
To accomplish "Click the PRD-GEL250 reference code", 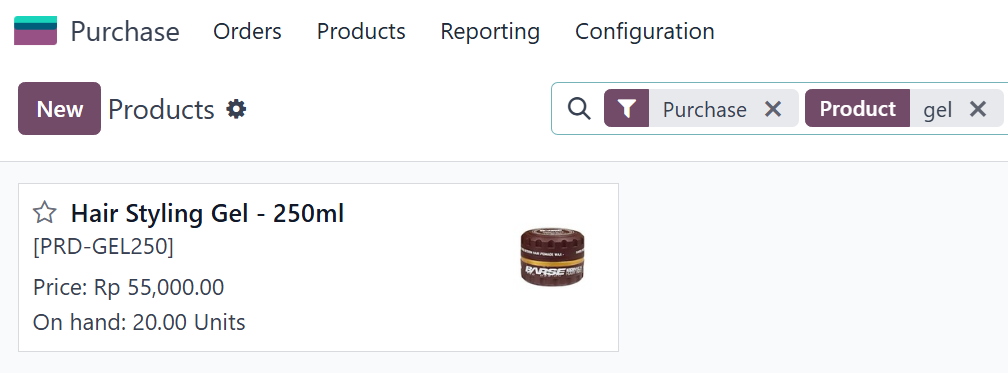I will pos(104,247).
